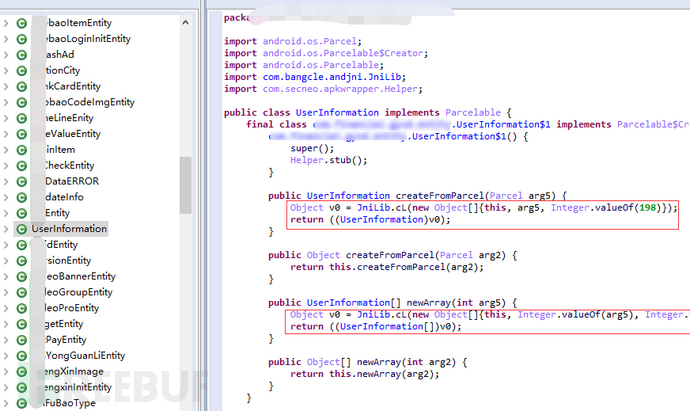
Task: Expand the baoItemEntity tree node
Action: [6, 23]
